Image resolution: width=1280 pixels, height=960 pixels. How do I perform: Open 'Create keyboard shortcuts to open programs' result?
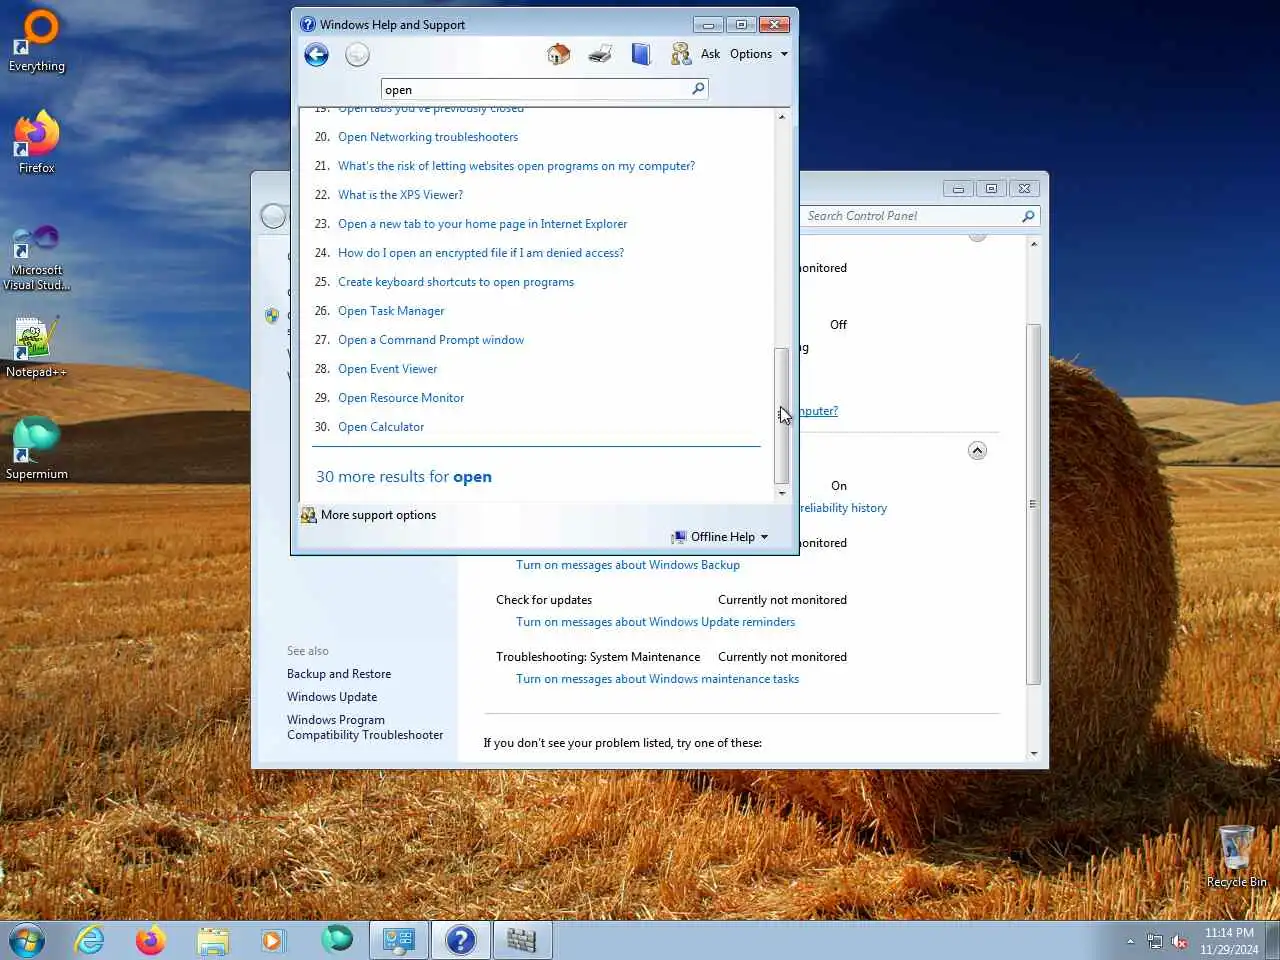pyautogui.click(x=456, y=282)
